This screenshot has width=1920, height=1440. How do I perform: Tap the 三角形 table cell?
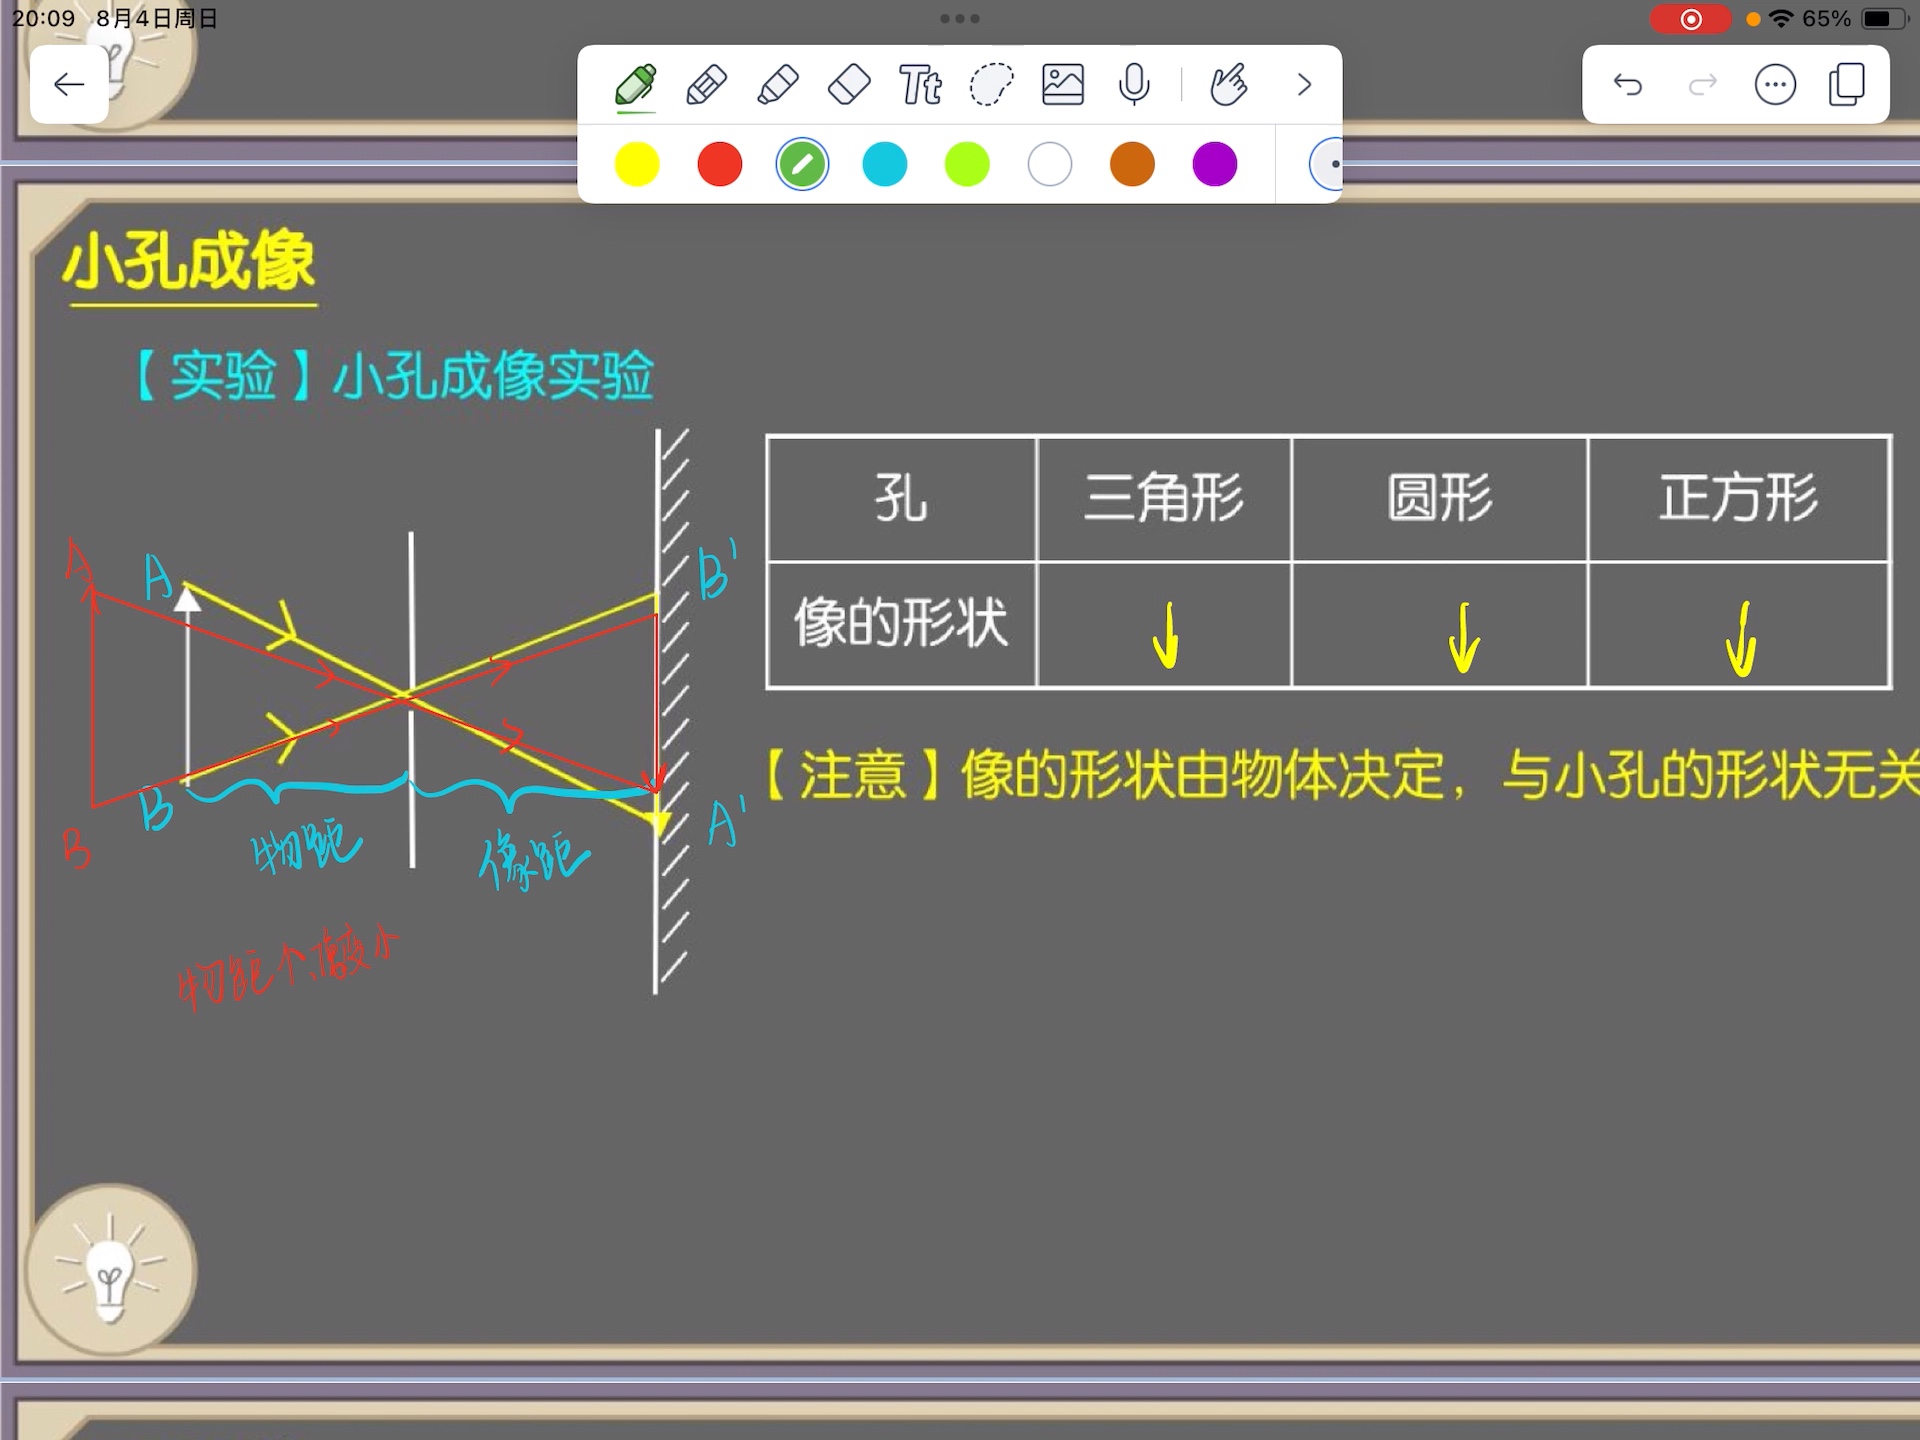click(1164, 498)
